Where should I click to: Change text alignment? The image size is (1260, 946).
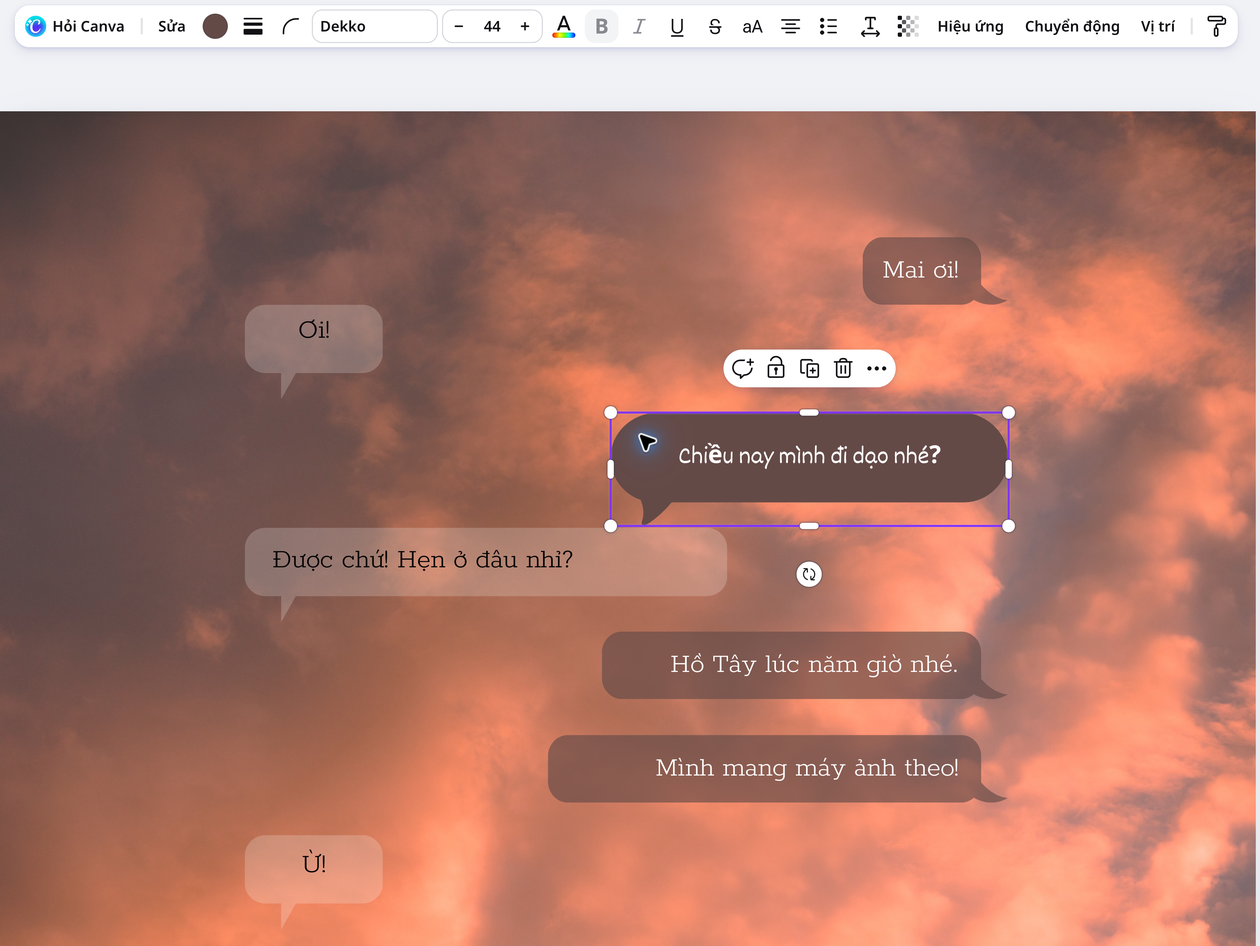click(x=790, y=26)
